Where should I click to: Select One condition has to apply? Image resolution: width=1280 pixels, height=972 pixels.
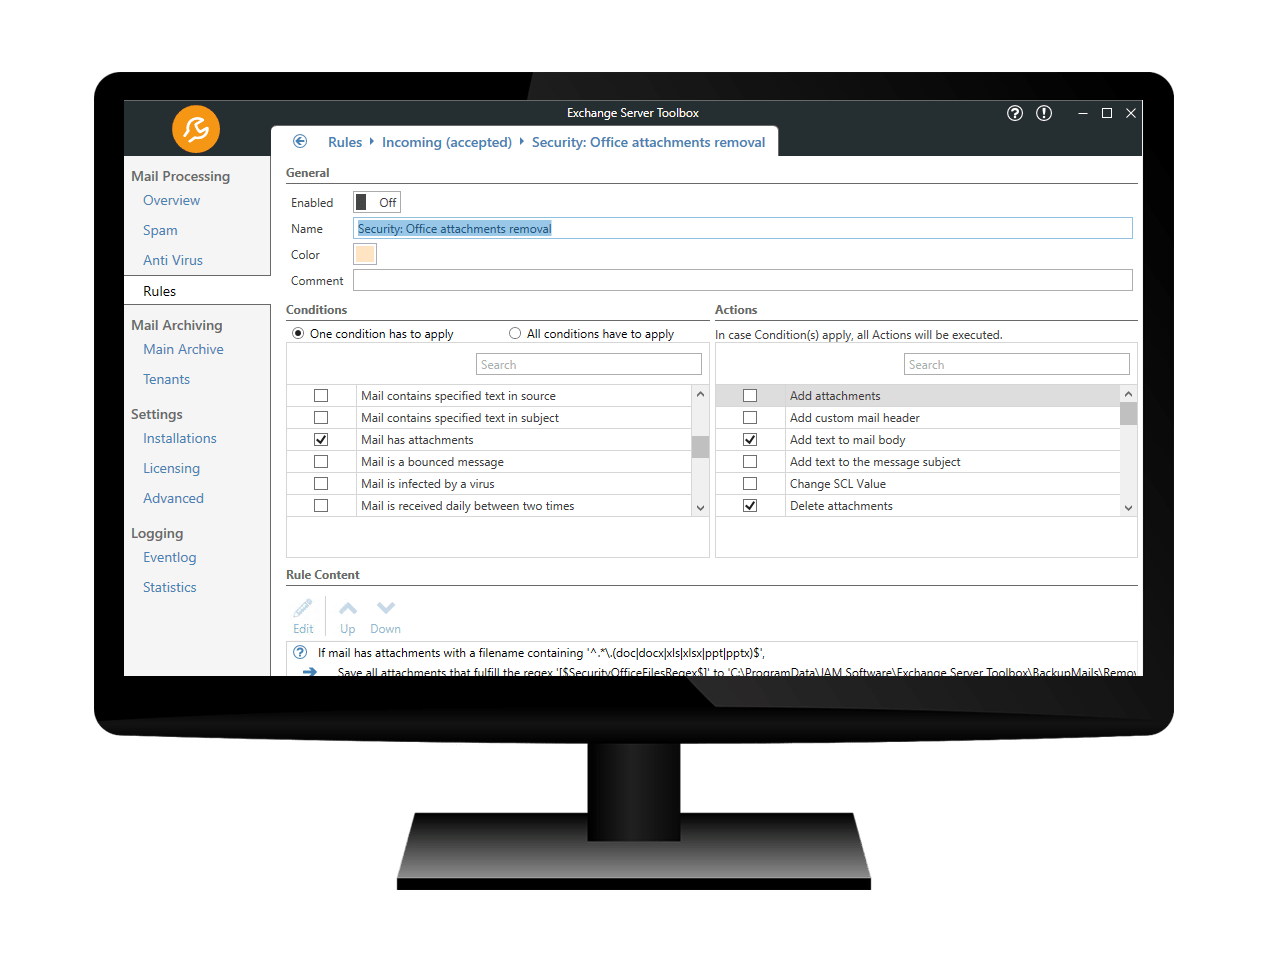(372, 334)
